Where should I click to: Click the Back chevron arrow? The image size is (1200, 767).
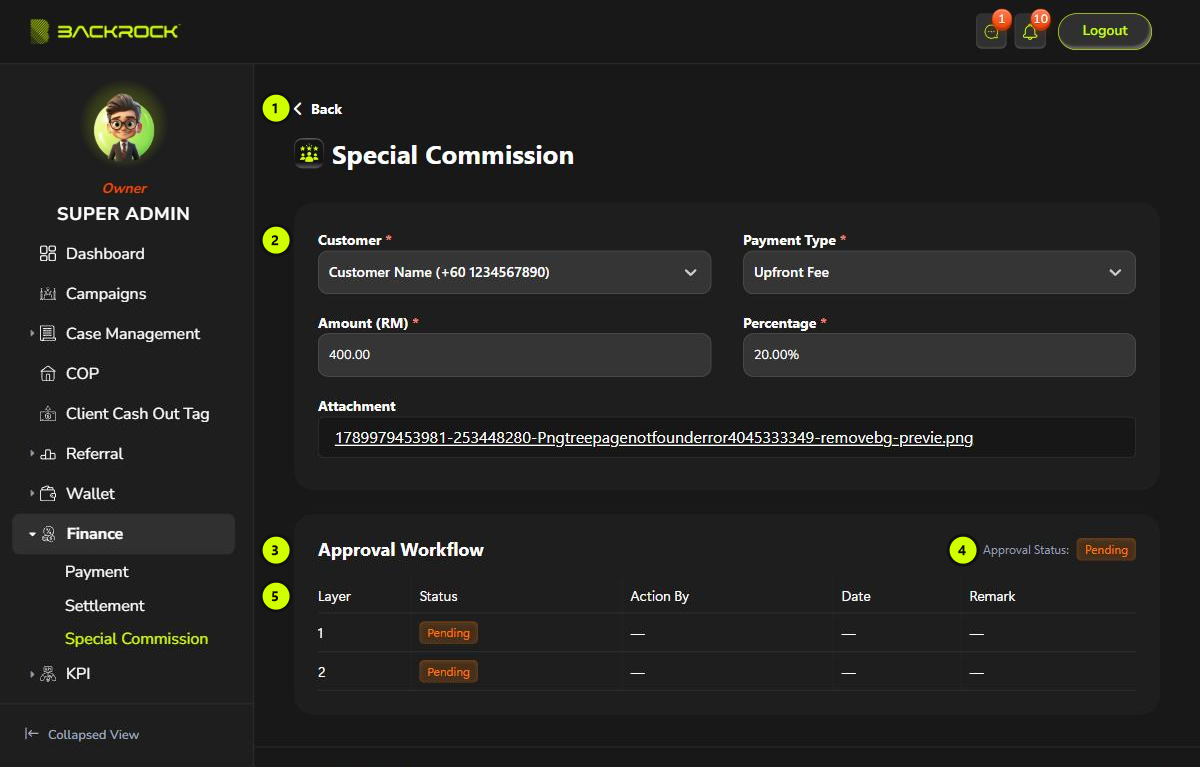(298, 109)
